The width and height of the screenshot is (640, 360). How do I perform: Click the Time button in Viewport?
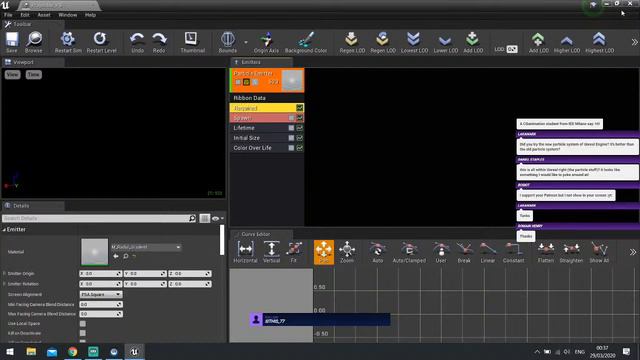tap(33, 75)
